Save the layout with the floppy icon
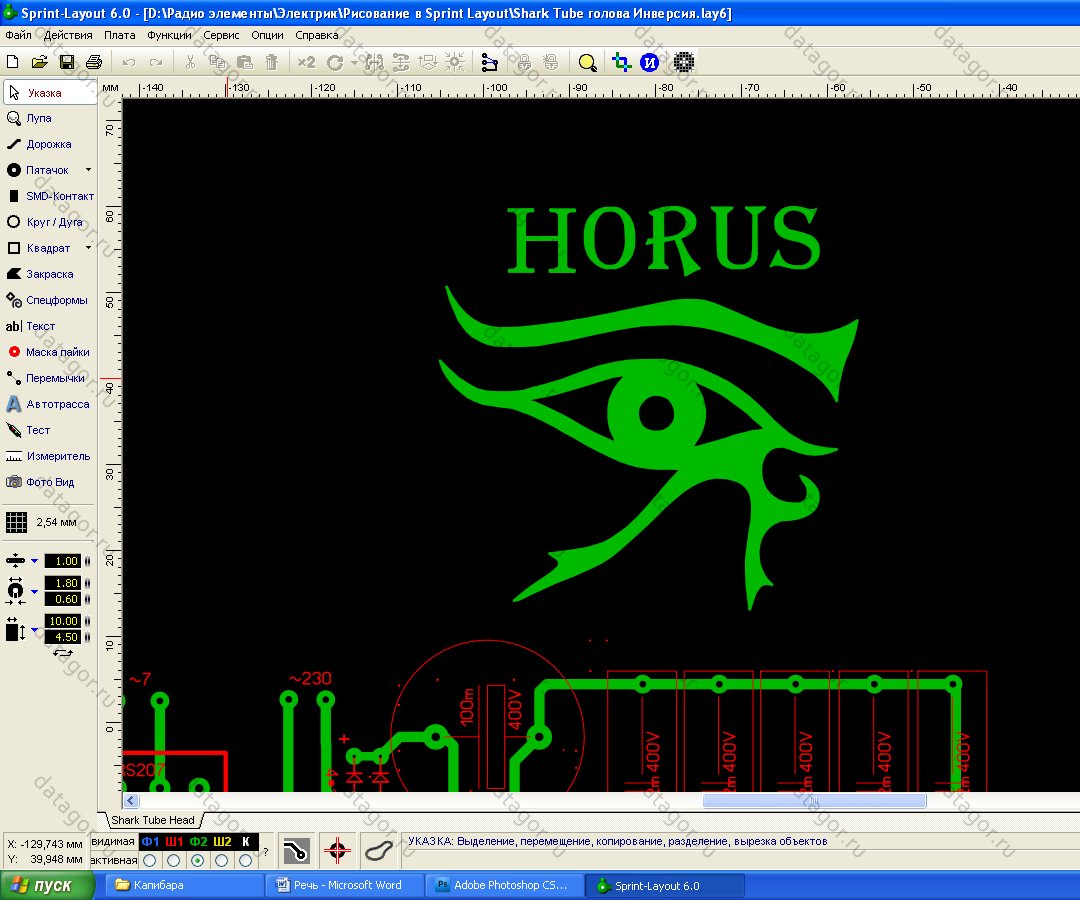The height and width of the screenshot is (900, 1080). [x=67, y=62]
